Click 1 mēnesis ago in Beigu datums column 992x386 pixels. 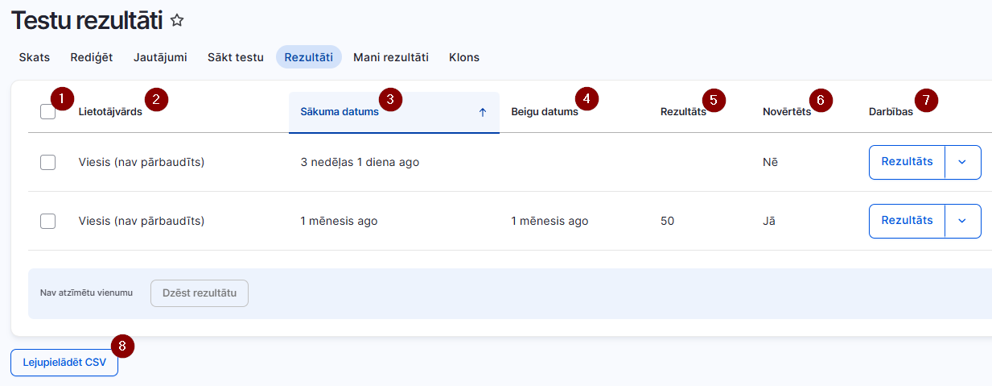tap(550, 221)
